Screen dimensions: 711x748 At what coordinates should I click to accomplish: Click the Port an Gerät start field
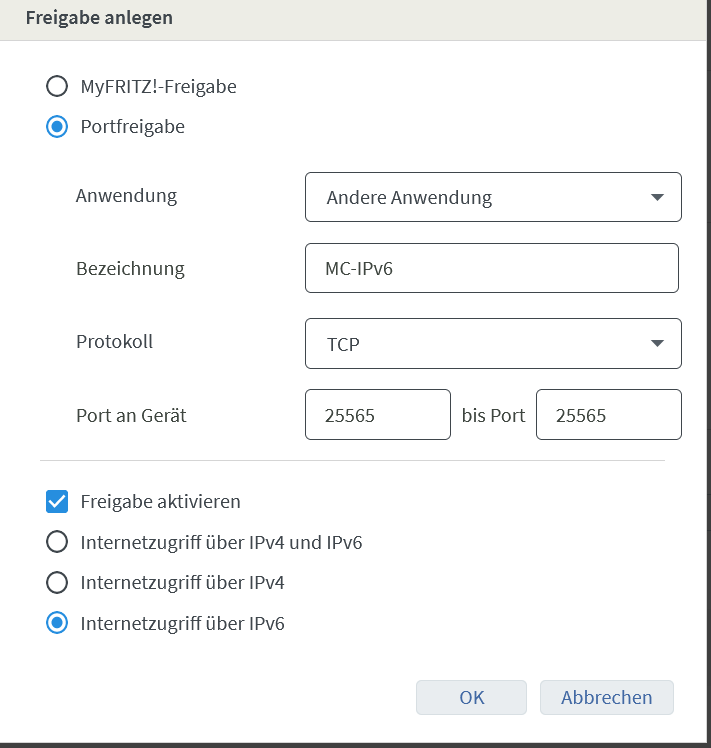click(378, 415)
